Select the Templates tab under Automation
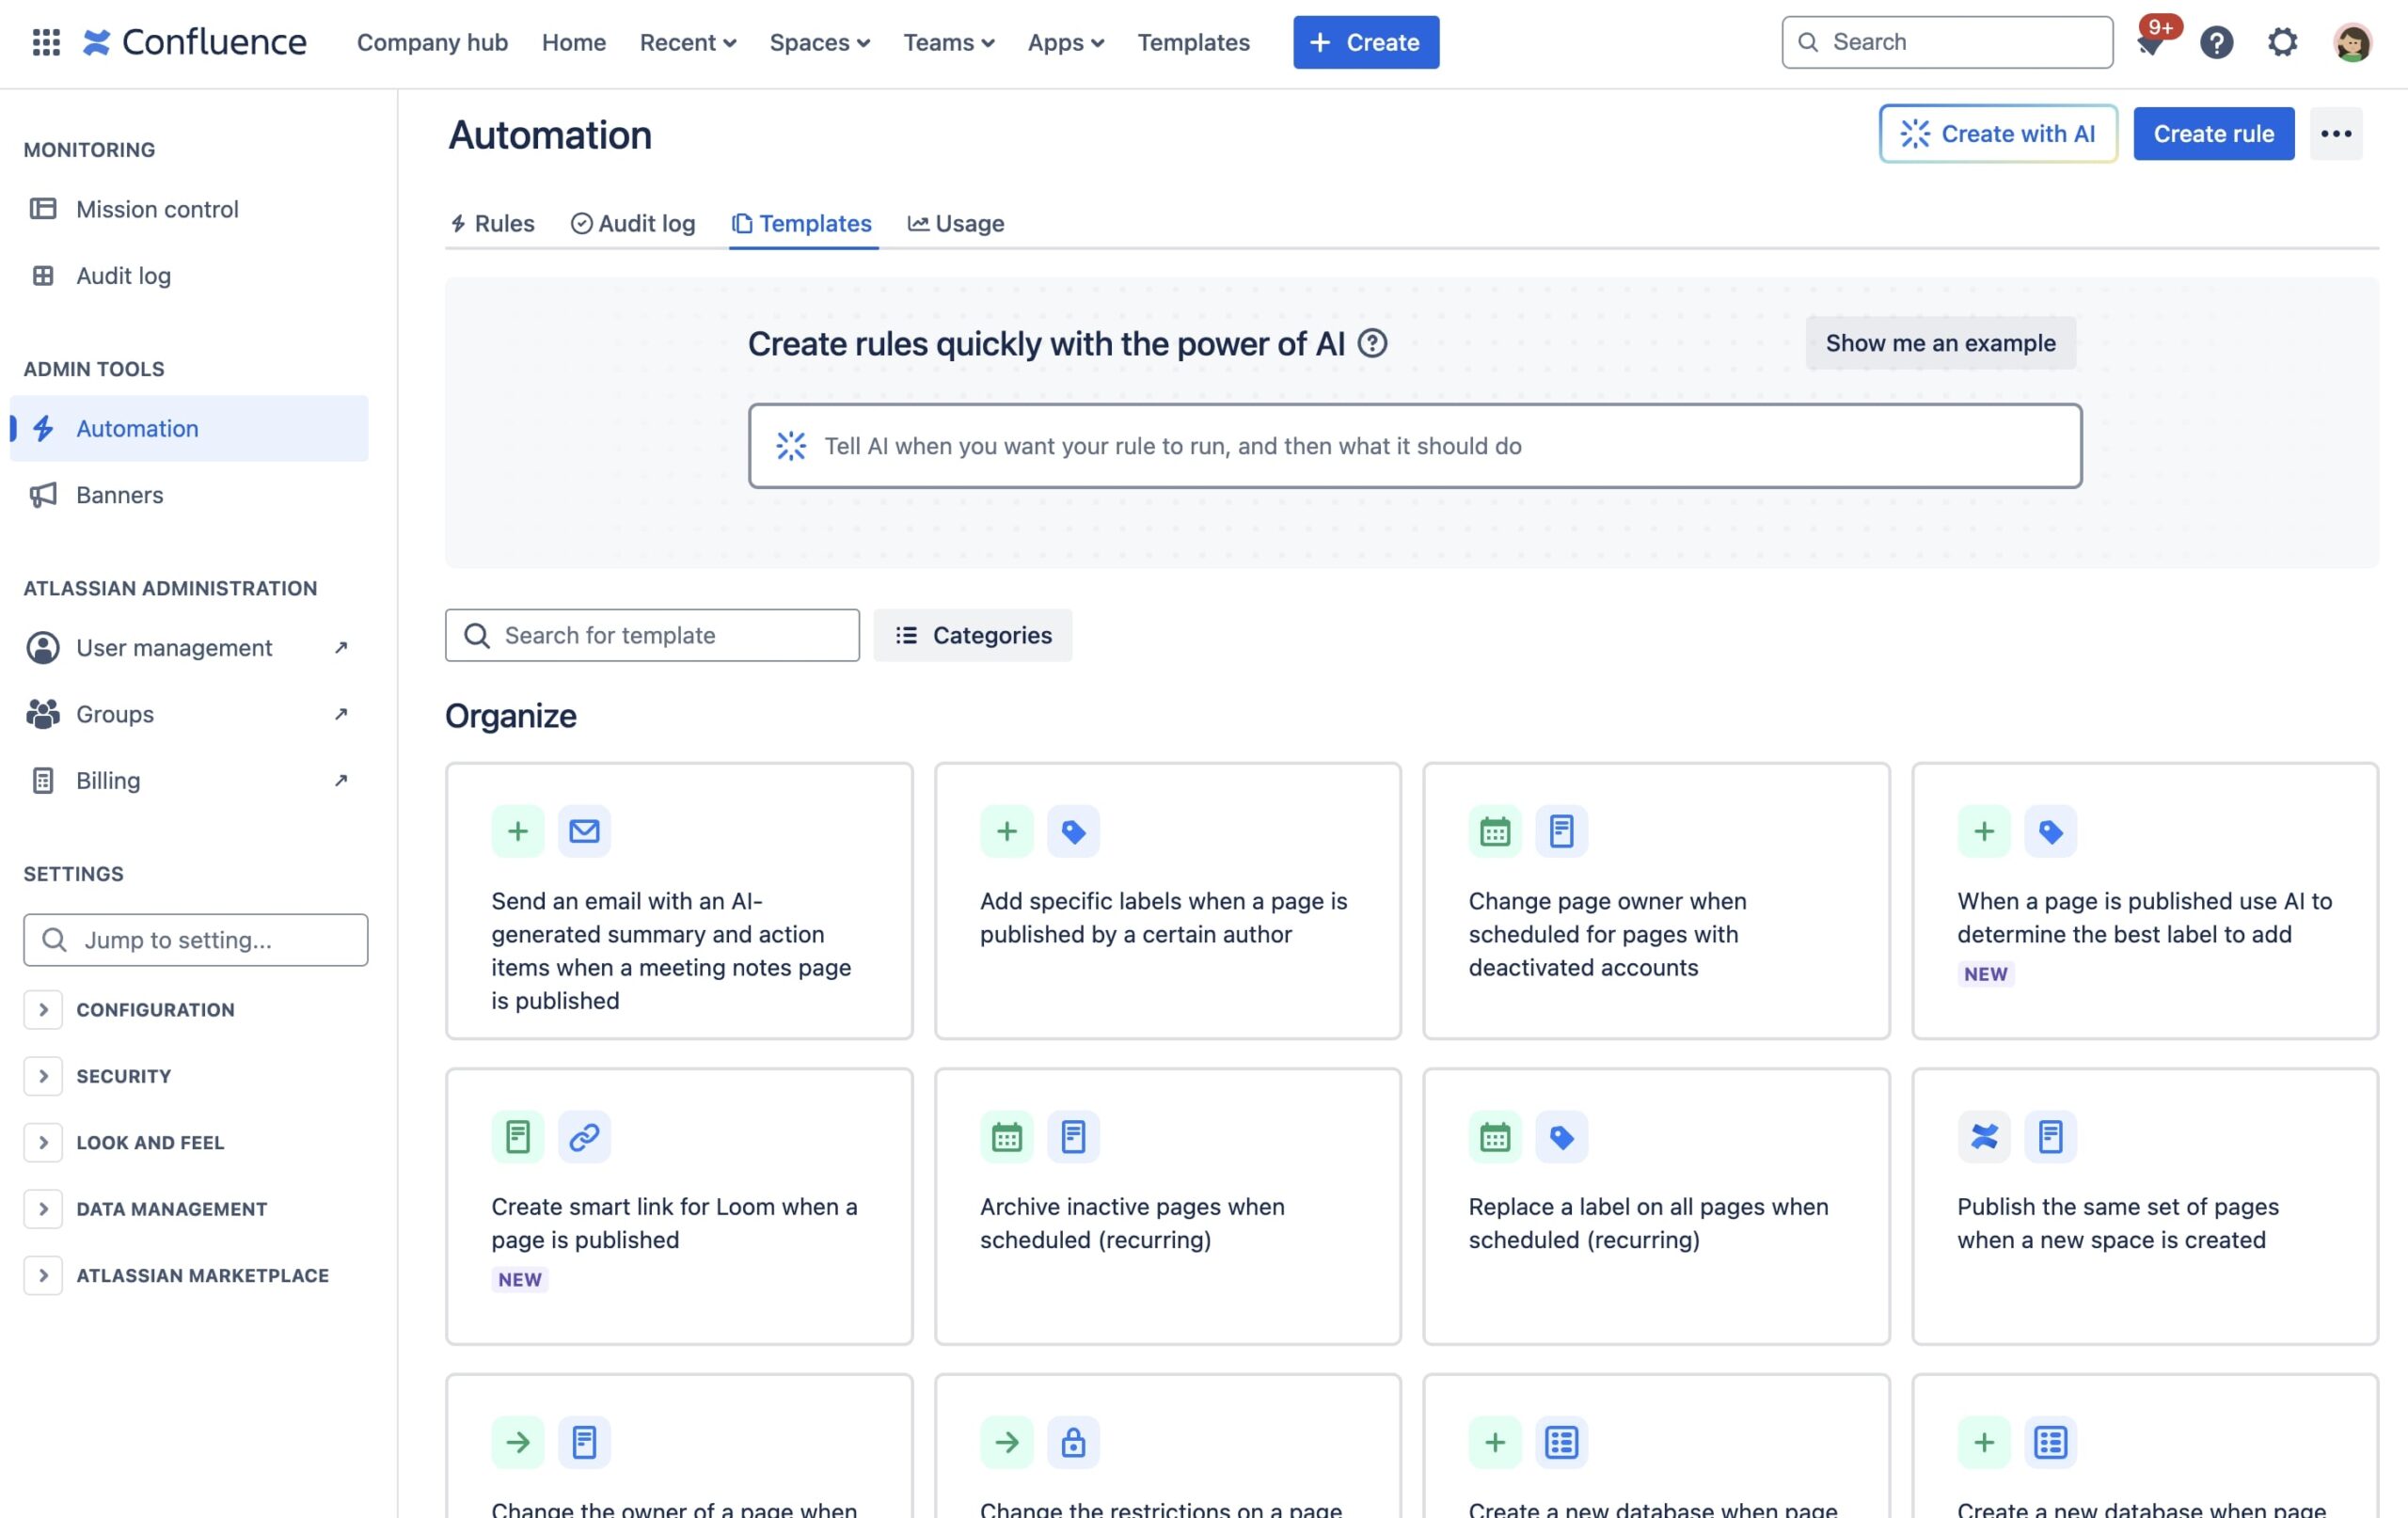 click(x=803, y=223)
